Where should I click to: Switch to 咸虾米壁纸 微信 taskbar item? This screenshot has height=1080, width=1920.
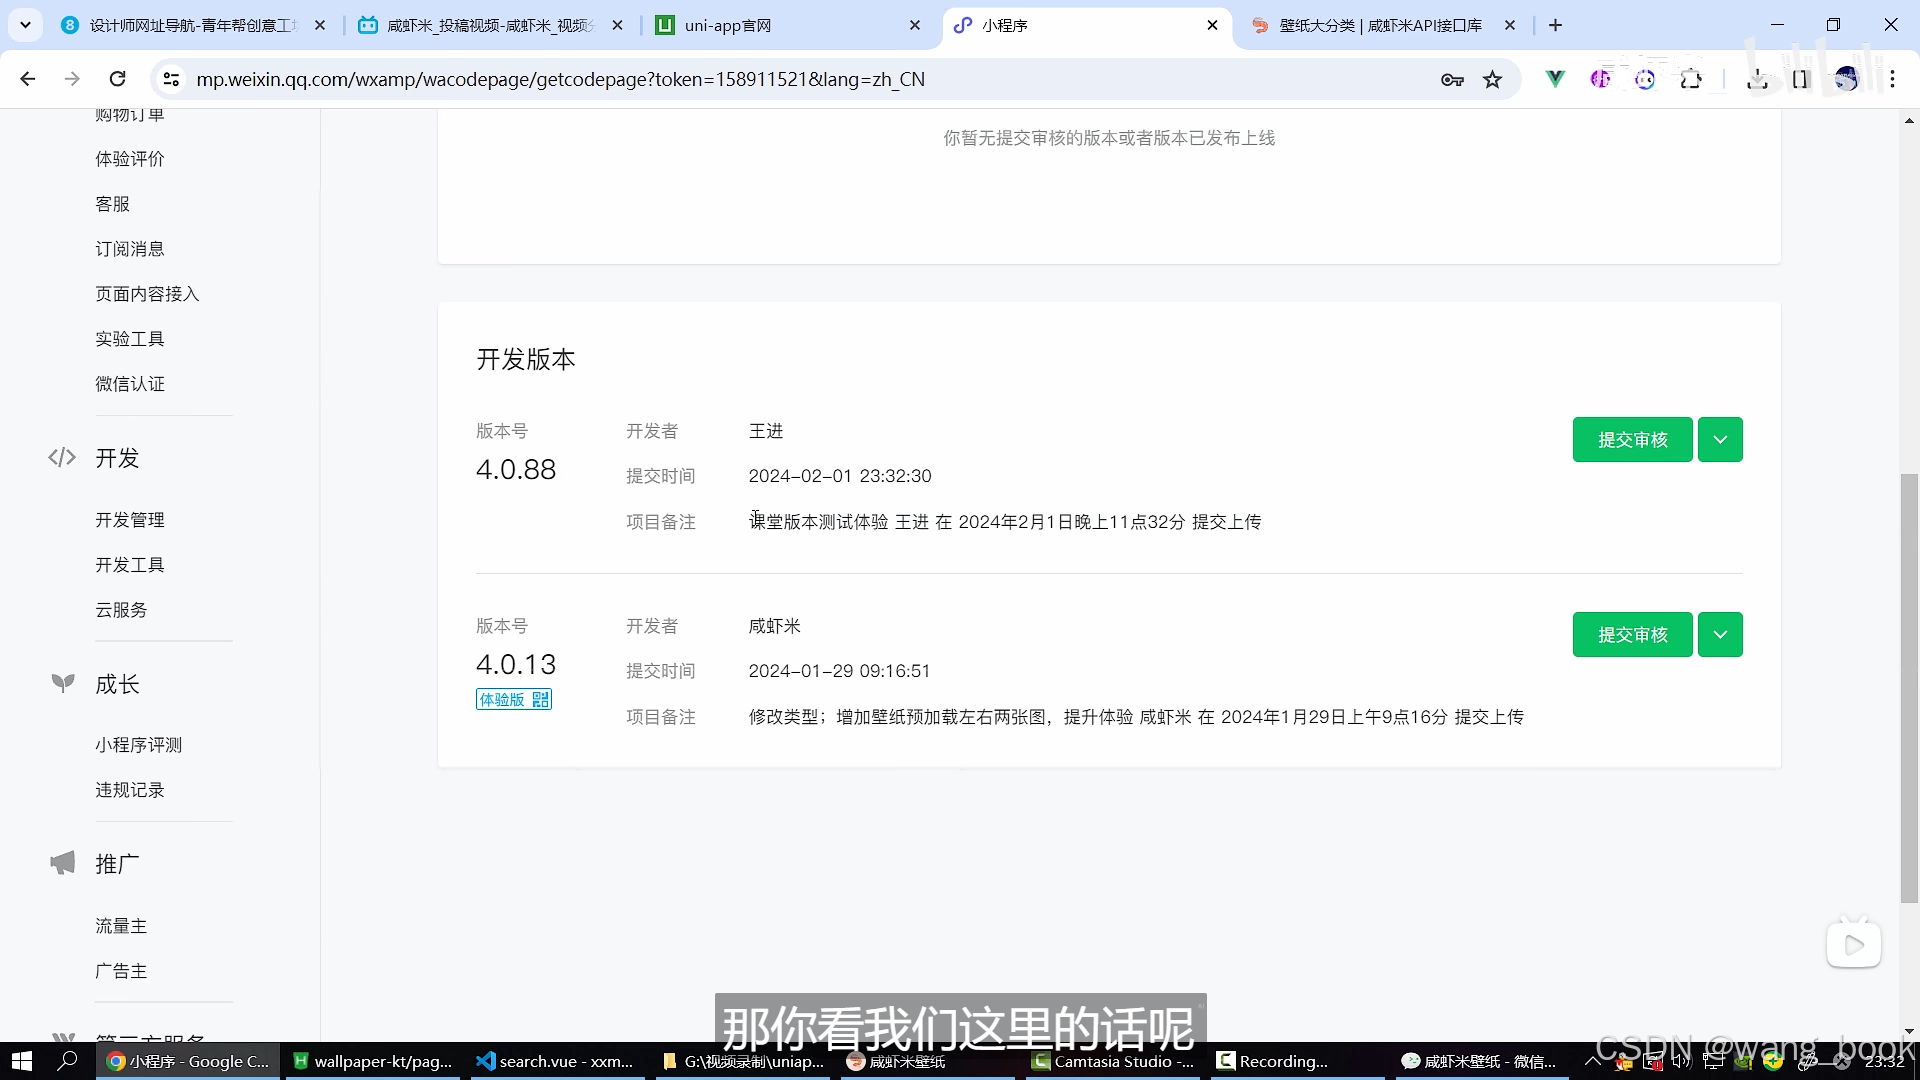tap(1482, 1061)
